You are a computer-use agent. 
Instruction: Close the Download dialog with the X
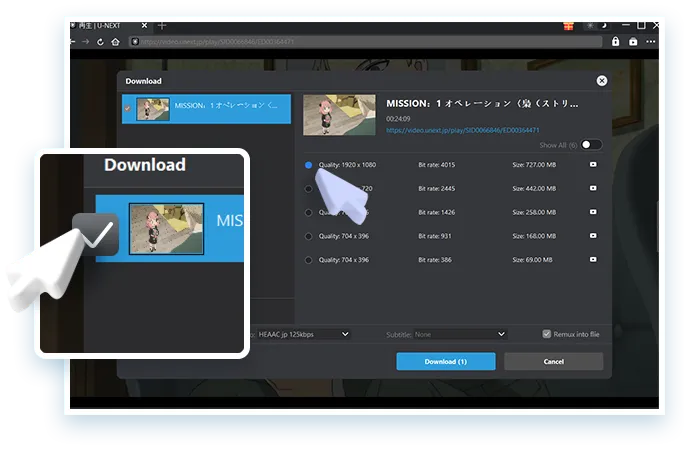tap(602, 81)
